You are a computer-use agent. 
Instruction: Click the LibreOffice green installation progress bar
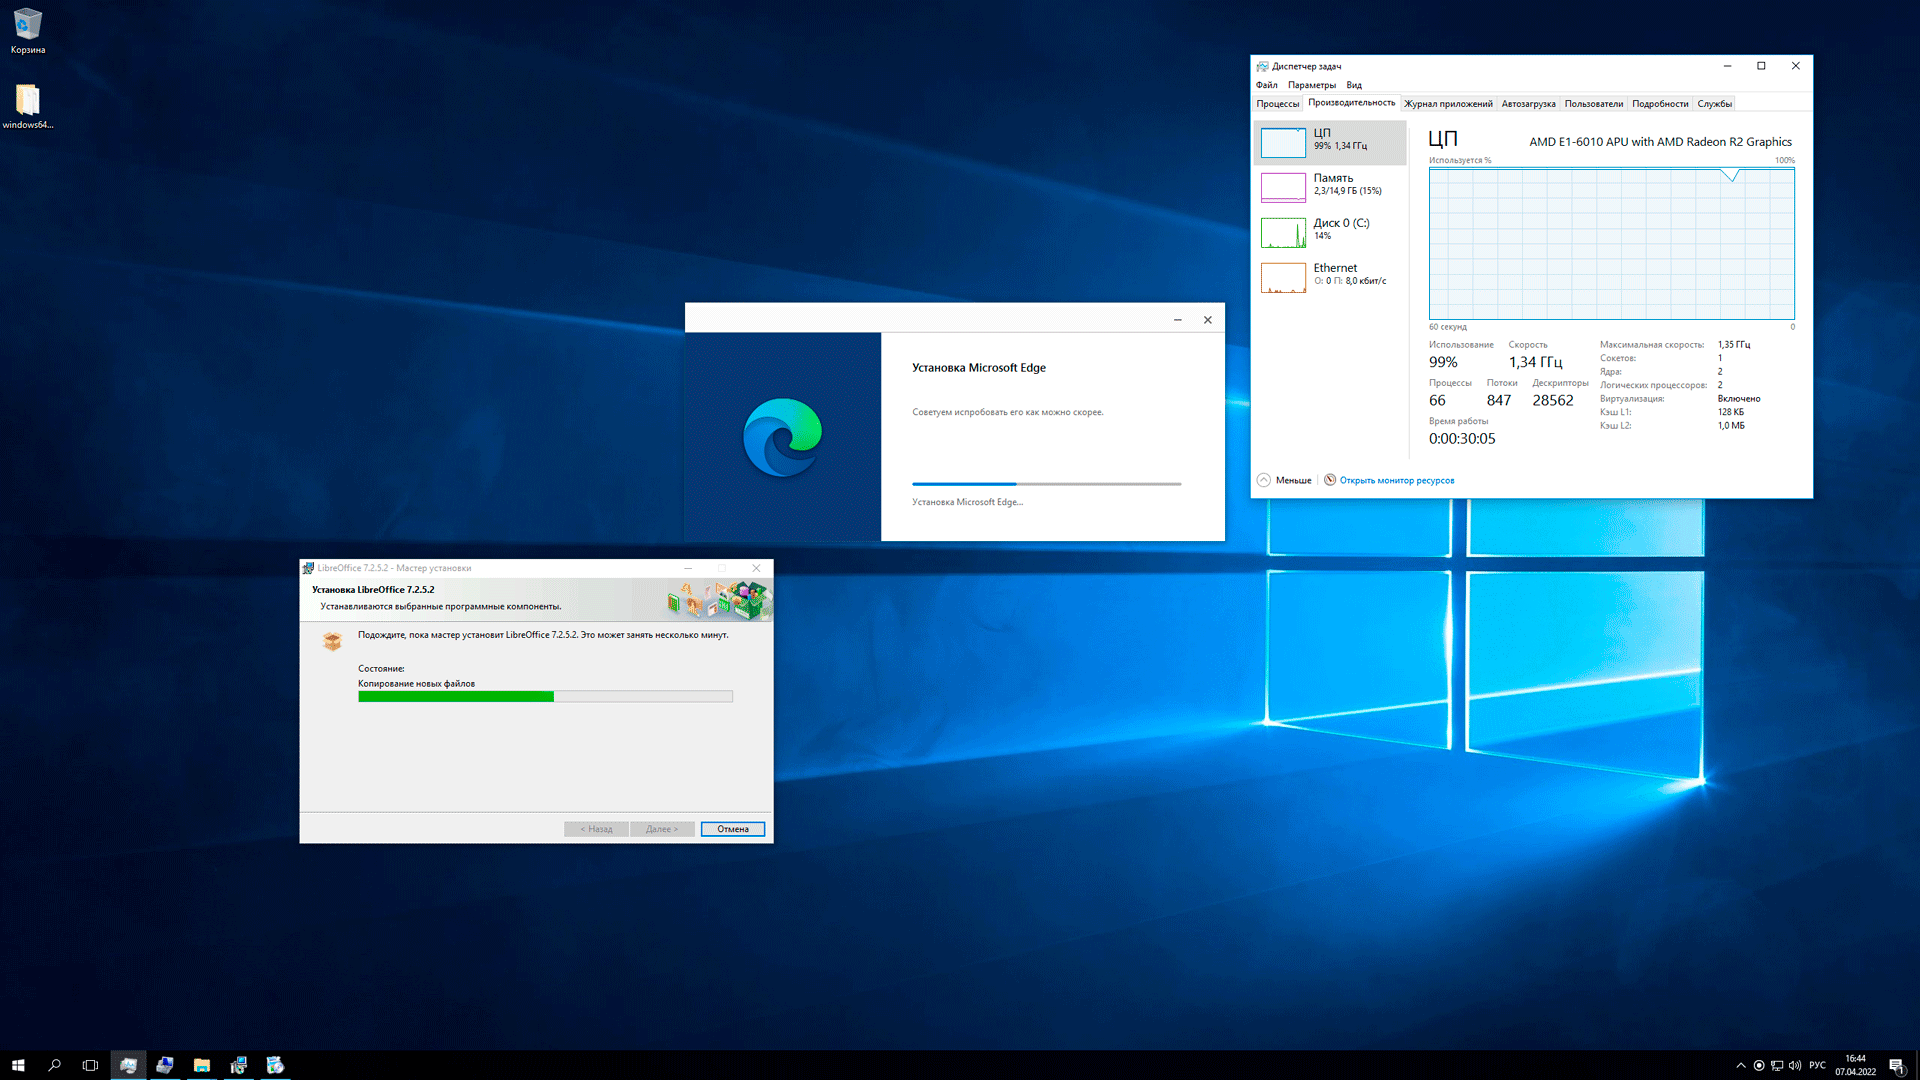tap(456, 696)
